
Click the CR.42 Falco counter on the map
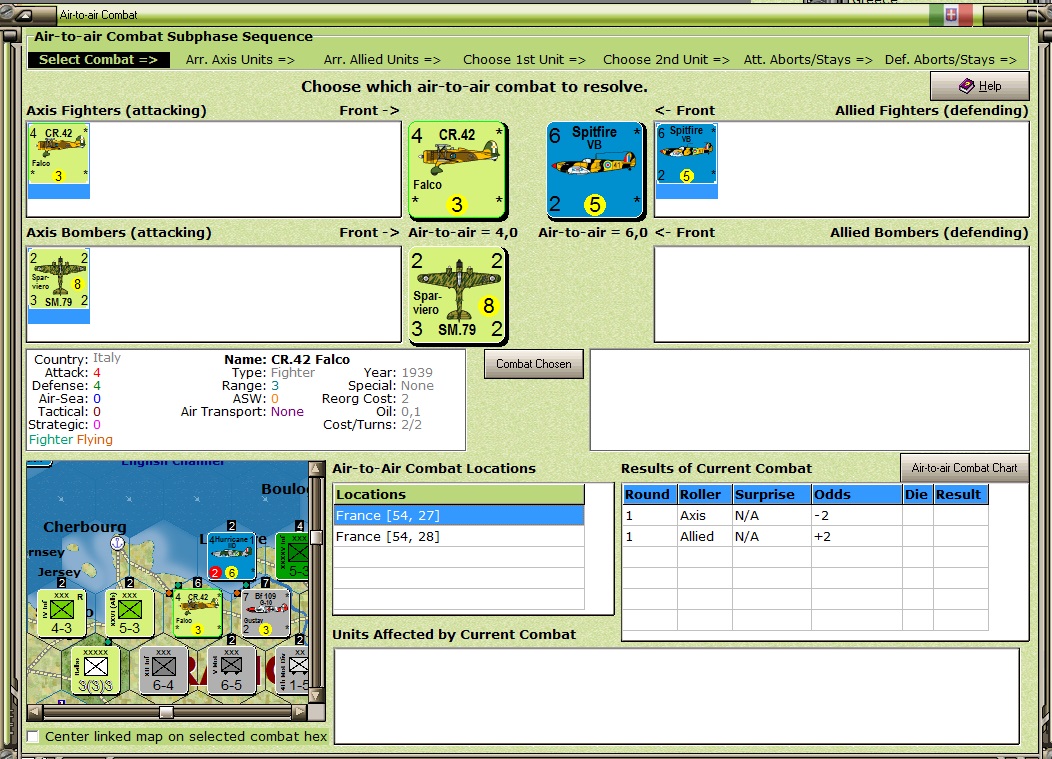198,613
